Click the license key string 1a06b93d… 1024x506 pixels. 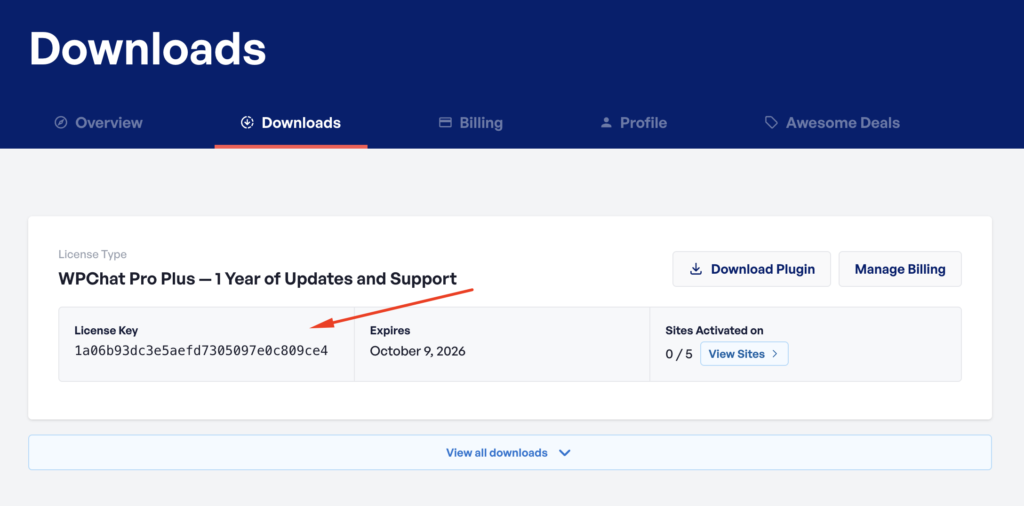(x=201, y=351)
